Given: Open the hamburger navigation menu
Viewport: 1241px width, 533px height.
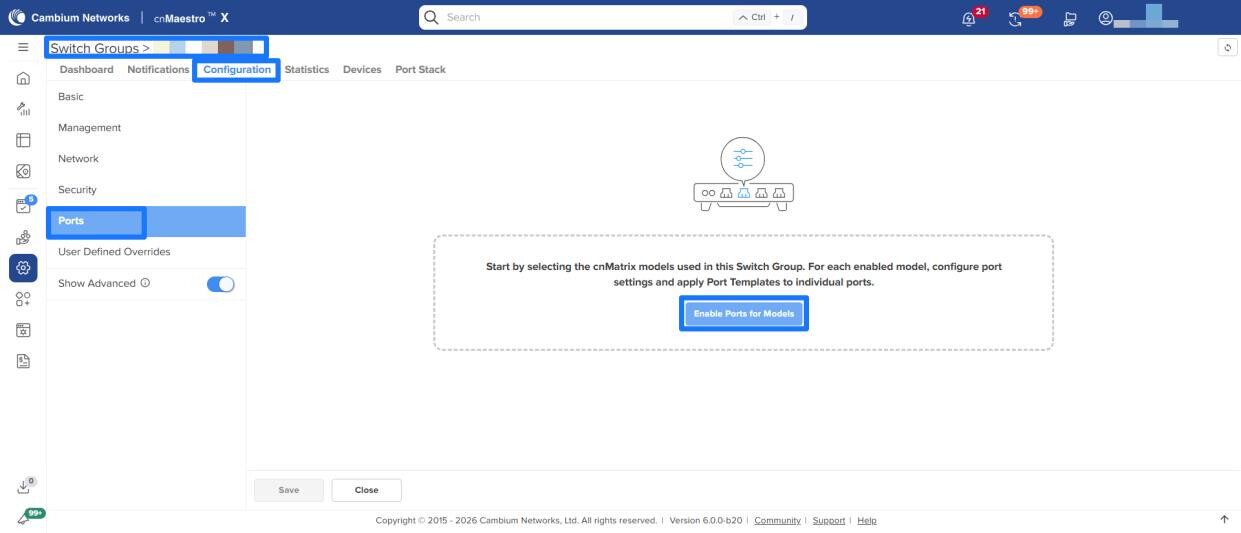Looking at the screenshot, I should click(x=22, y=47).
